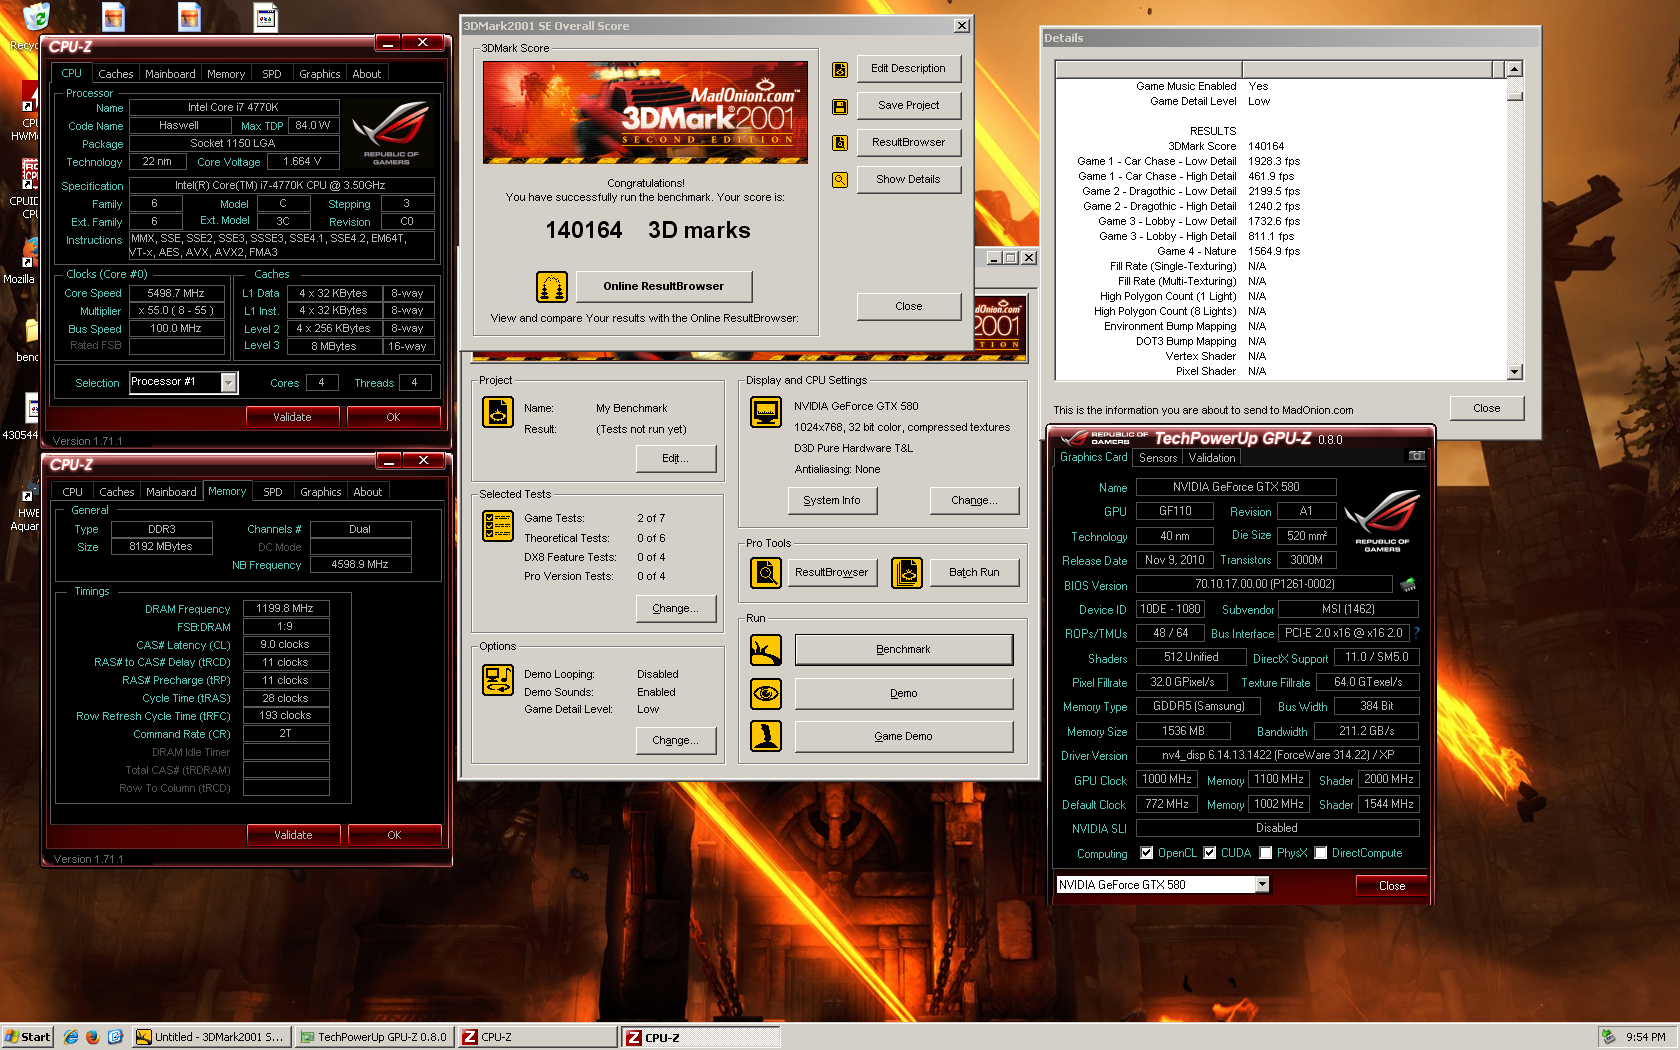Viewport: 1680px width, 1050px height.
Task: Click the Save Project floppy icon
Action: (840, 106)
